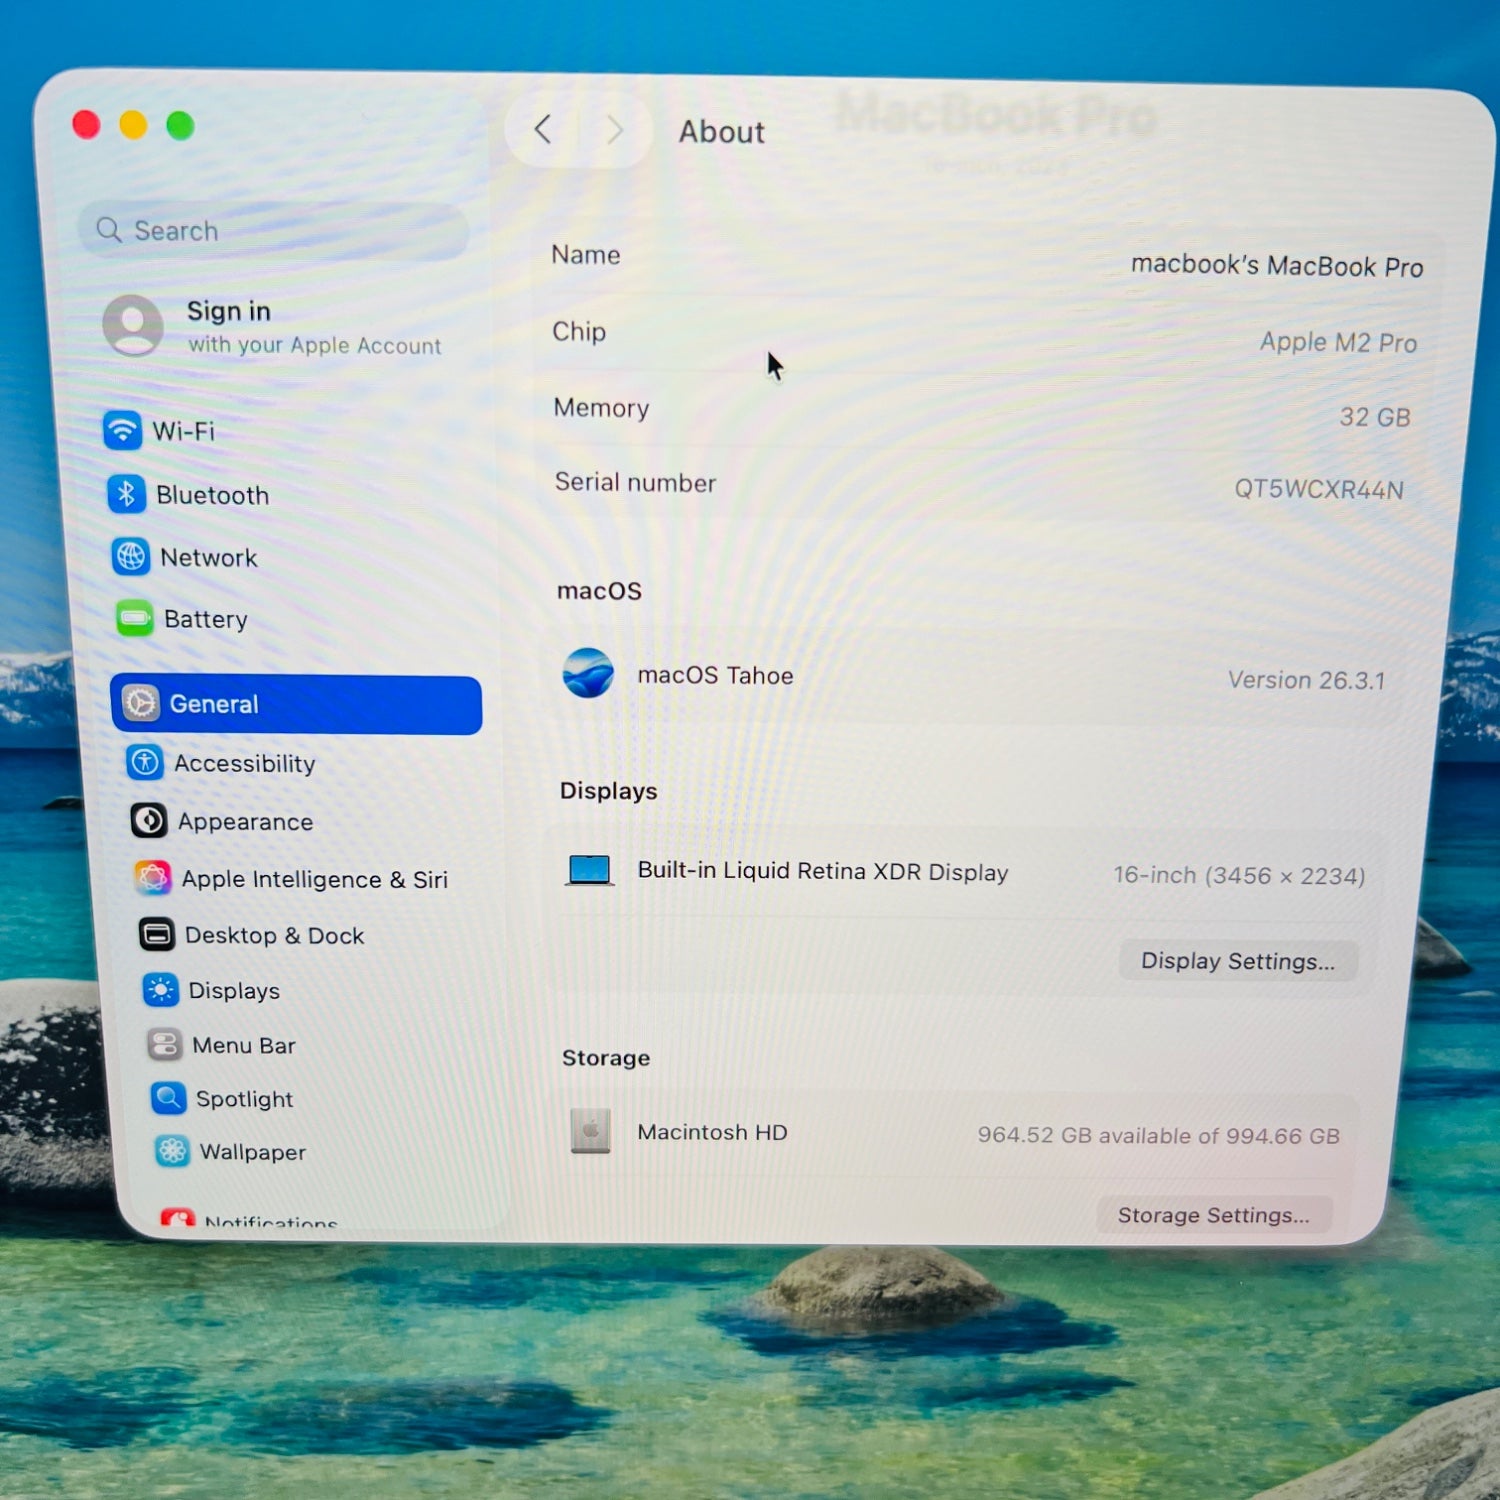Open Storage Settings... button
The image size is (1500, 1500).
[x=1213, y=1215]
